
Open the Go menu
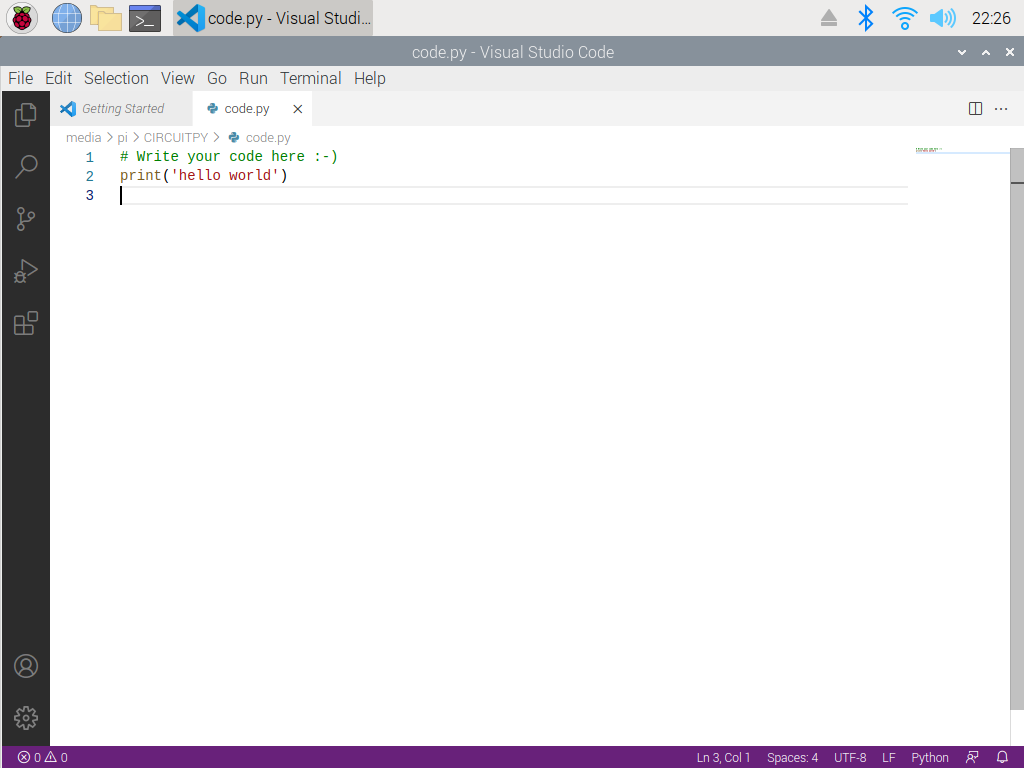click(217, 78)
